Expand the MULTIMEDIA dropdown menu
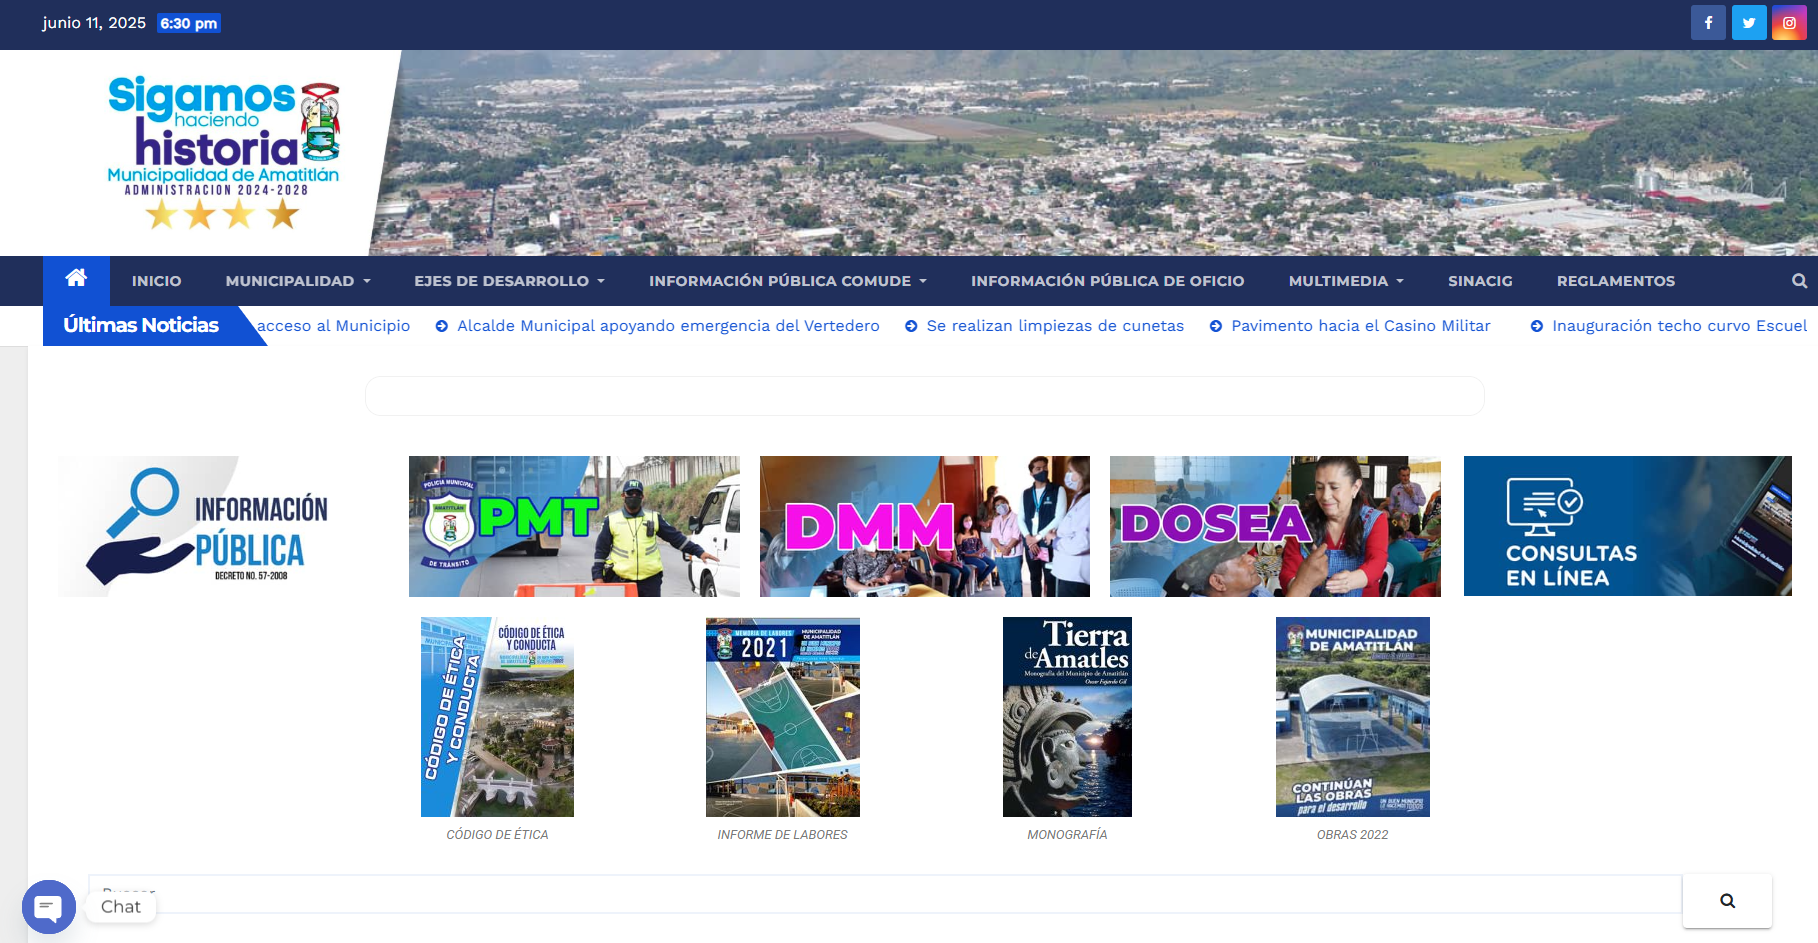Image resolution: width=1818 pixels, height=943 pixels. 1346,281
